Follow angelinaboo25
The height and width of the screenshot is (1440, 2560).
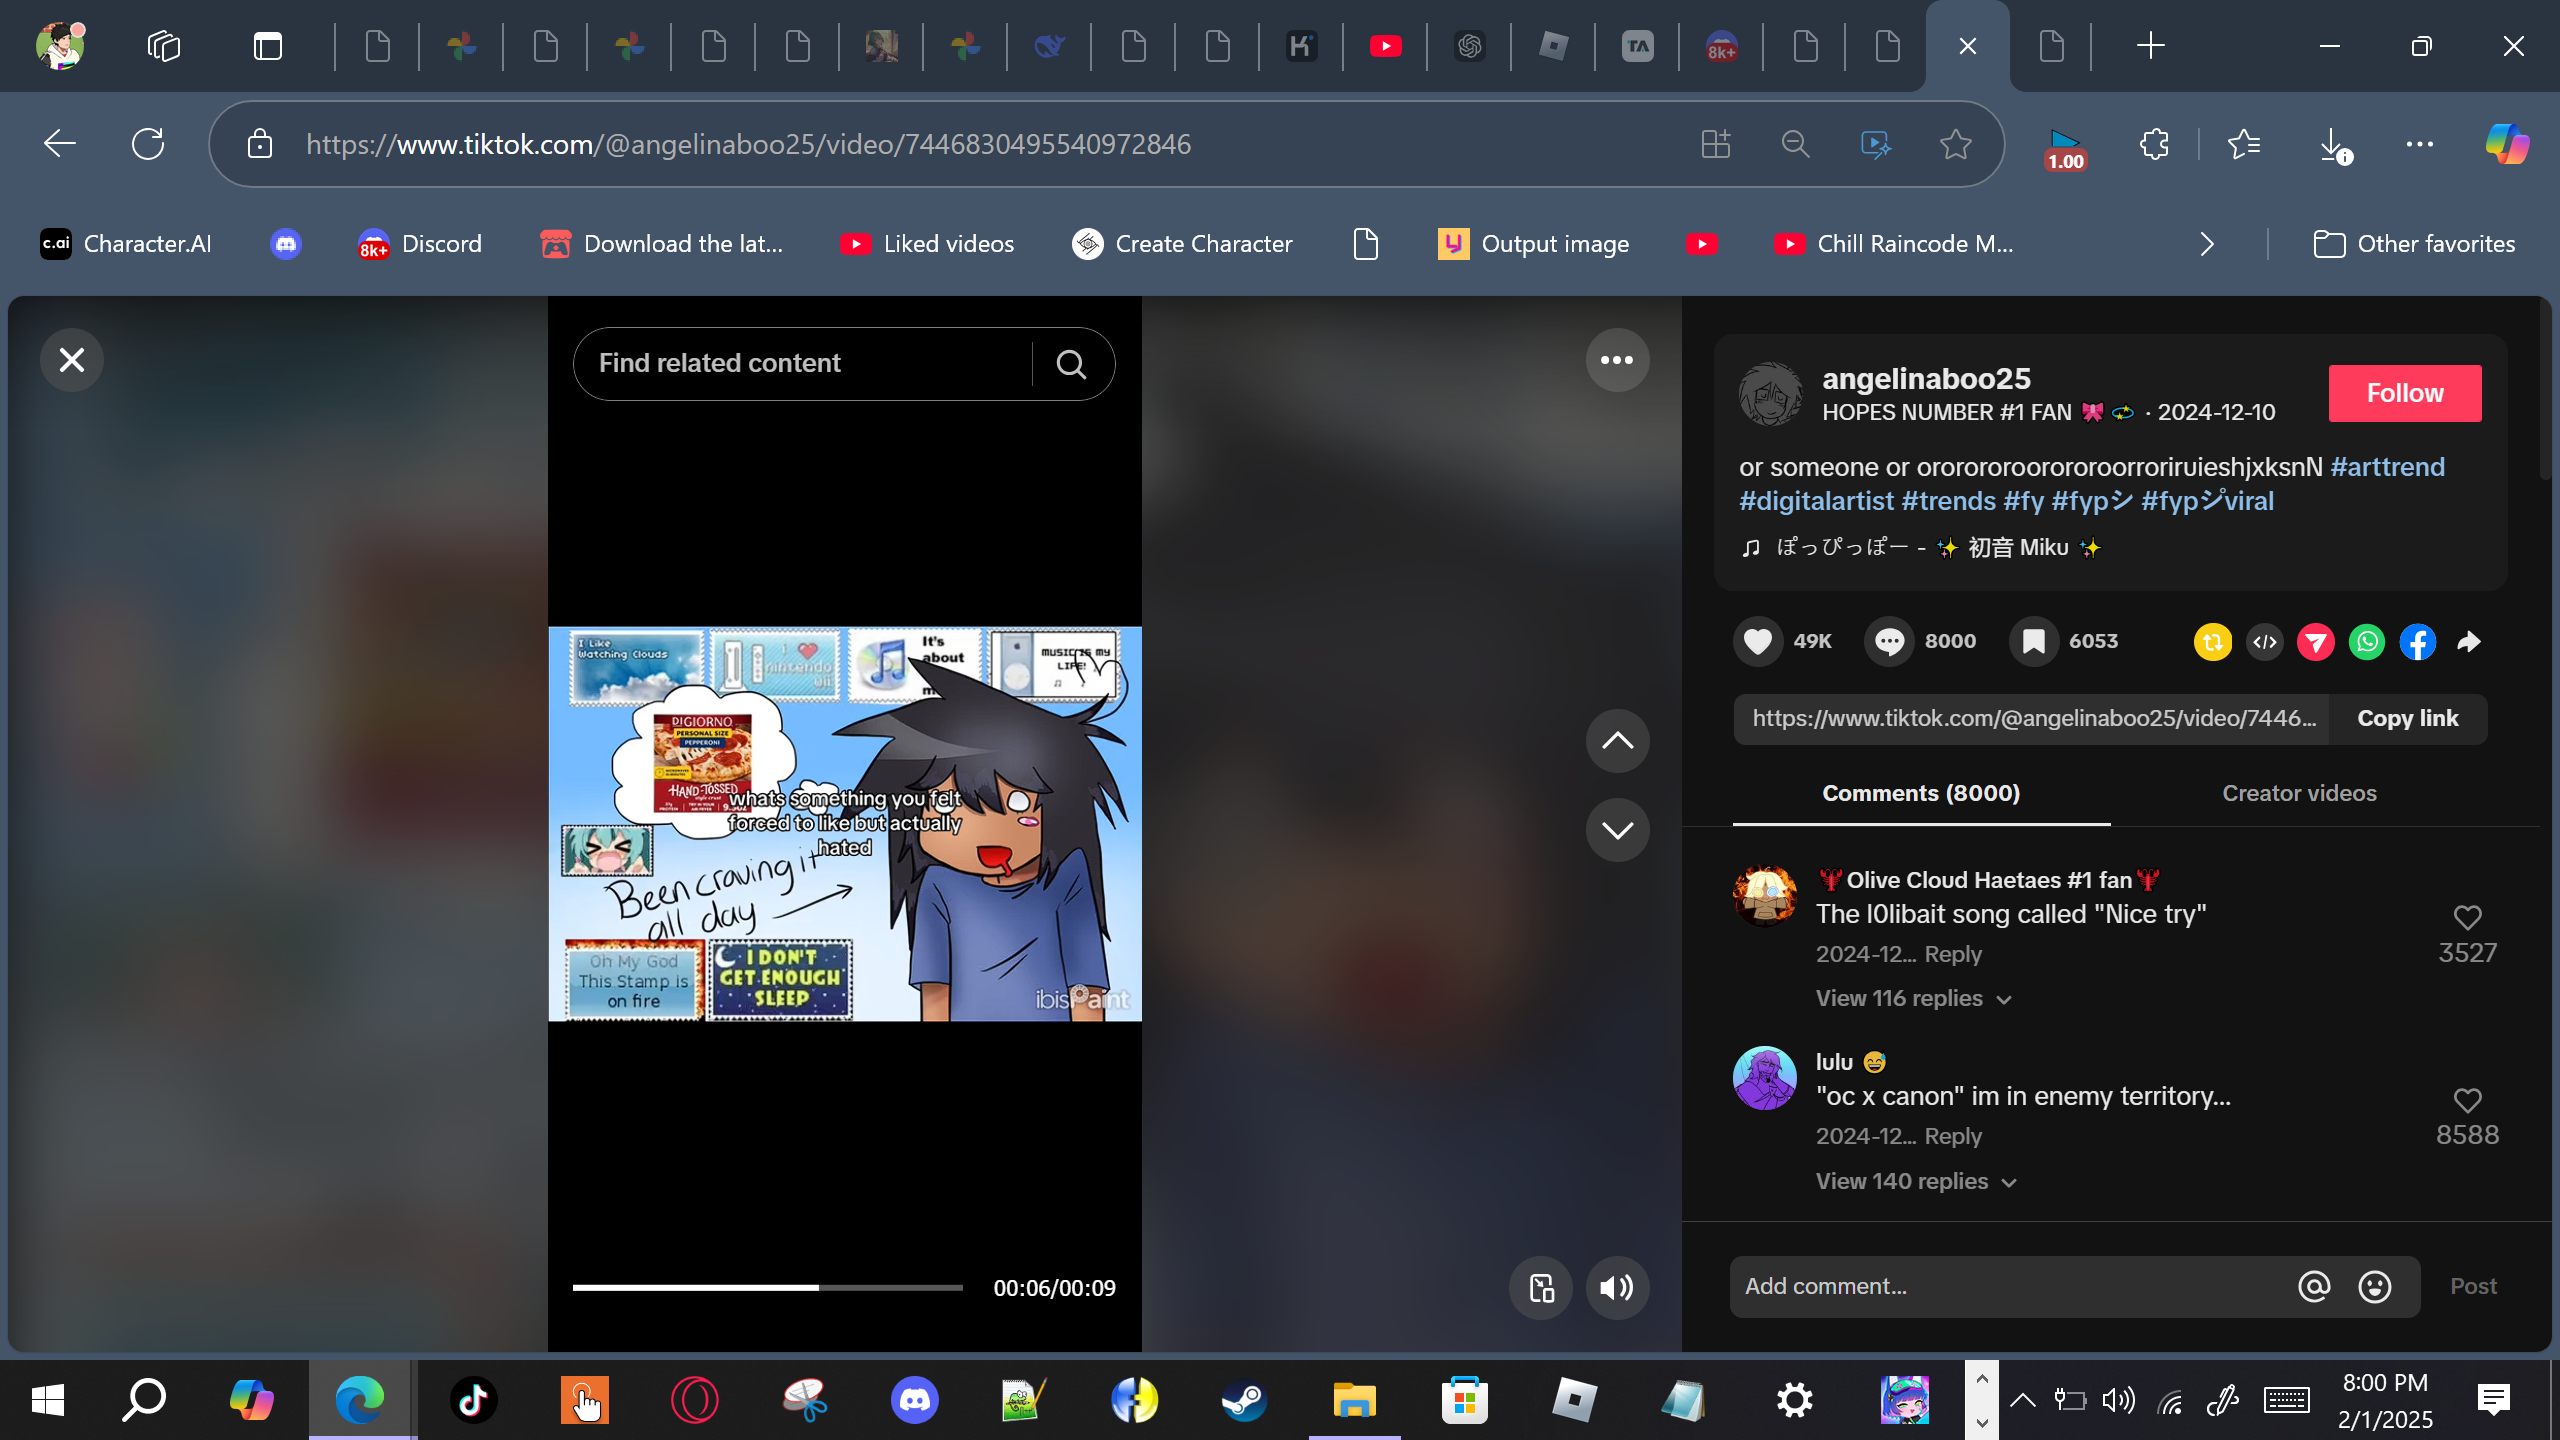tap(2404, 393)
